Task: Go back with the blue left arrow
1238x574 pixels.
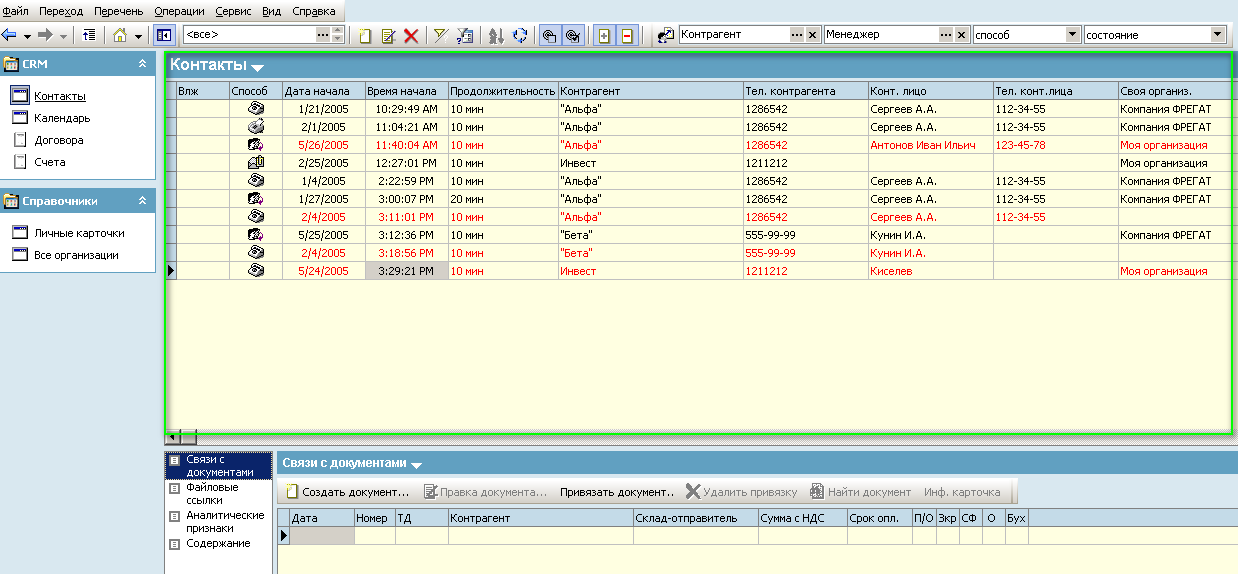Action: pyautogui.click(x=10, y=35)
